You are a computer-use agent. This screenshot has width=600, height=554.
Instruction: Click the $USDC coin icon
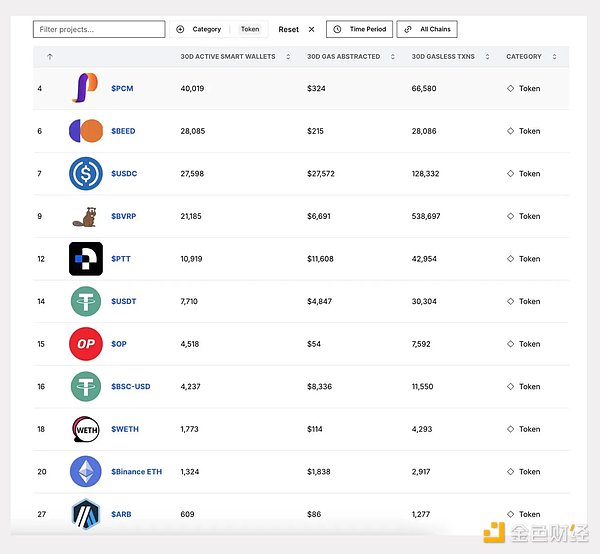(85, 174)
